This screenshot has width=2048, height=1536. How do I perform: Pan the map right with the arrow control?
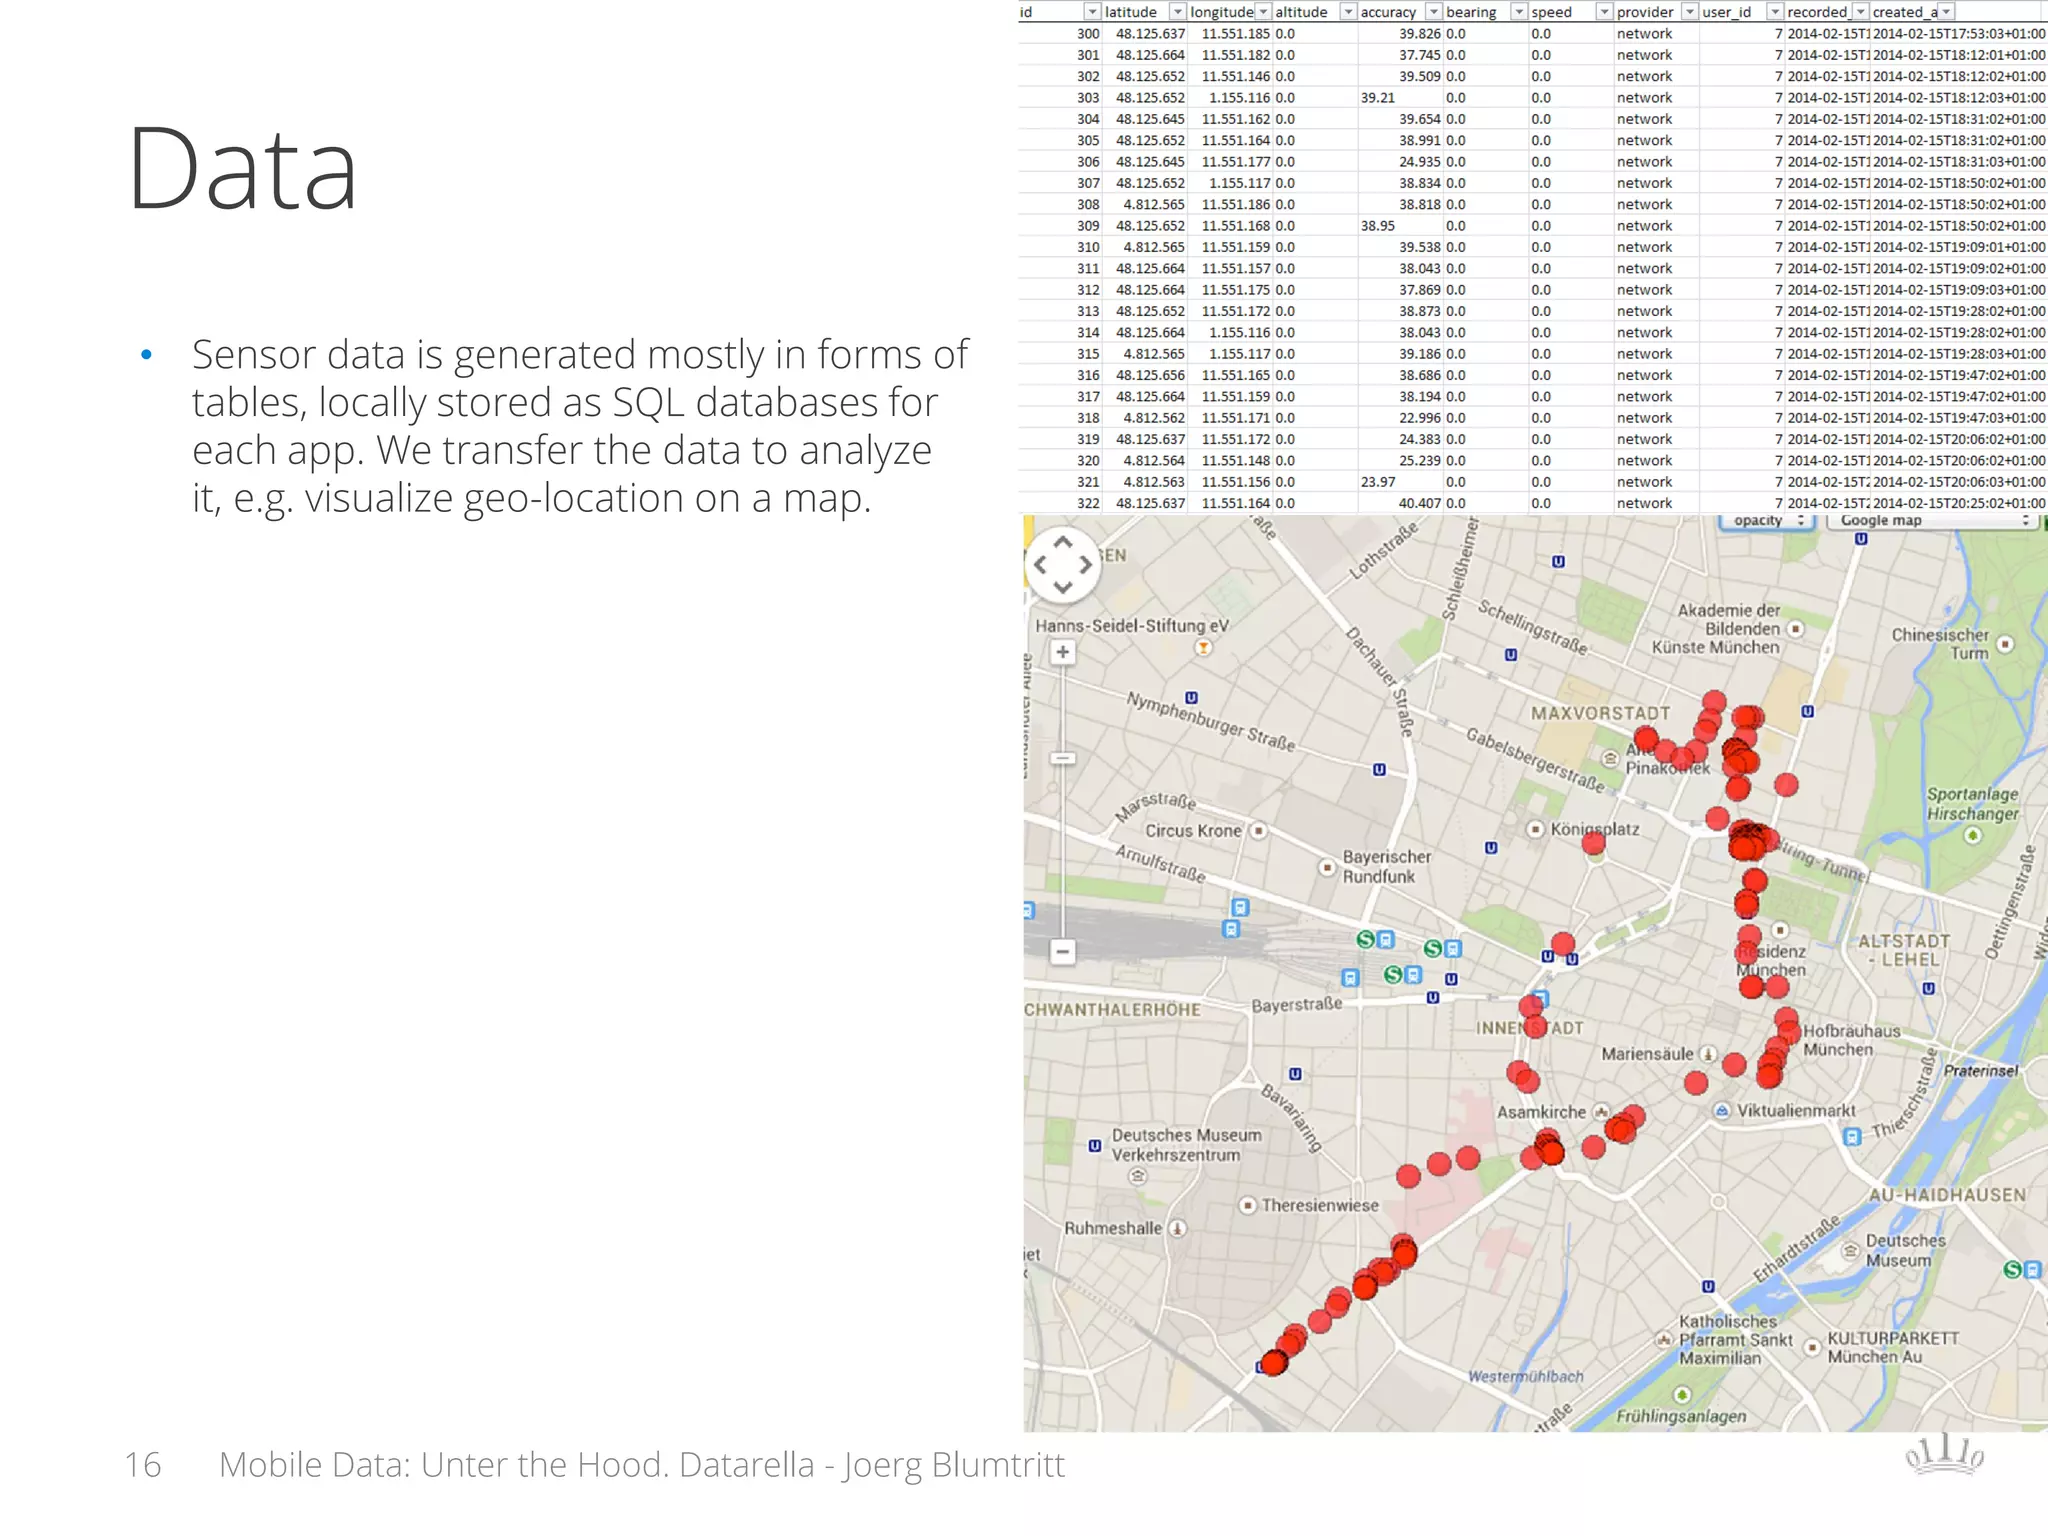pyautogui.click(x=1086, y=565)
